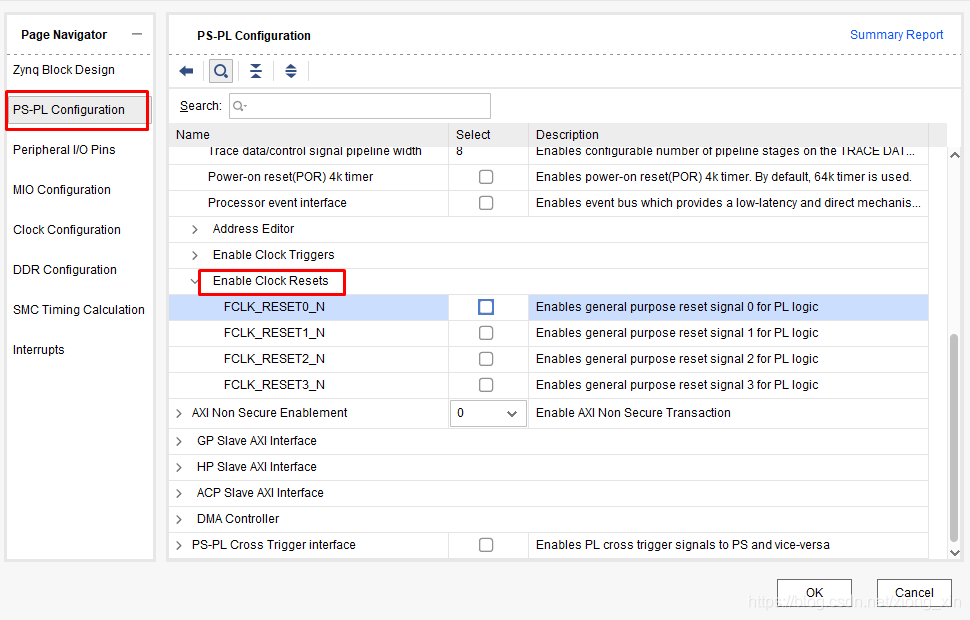
Task: Select the 'Power-on reset(POR) 4k timer' row
Action: [548, 177]
